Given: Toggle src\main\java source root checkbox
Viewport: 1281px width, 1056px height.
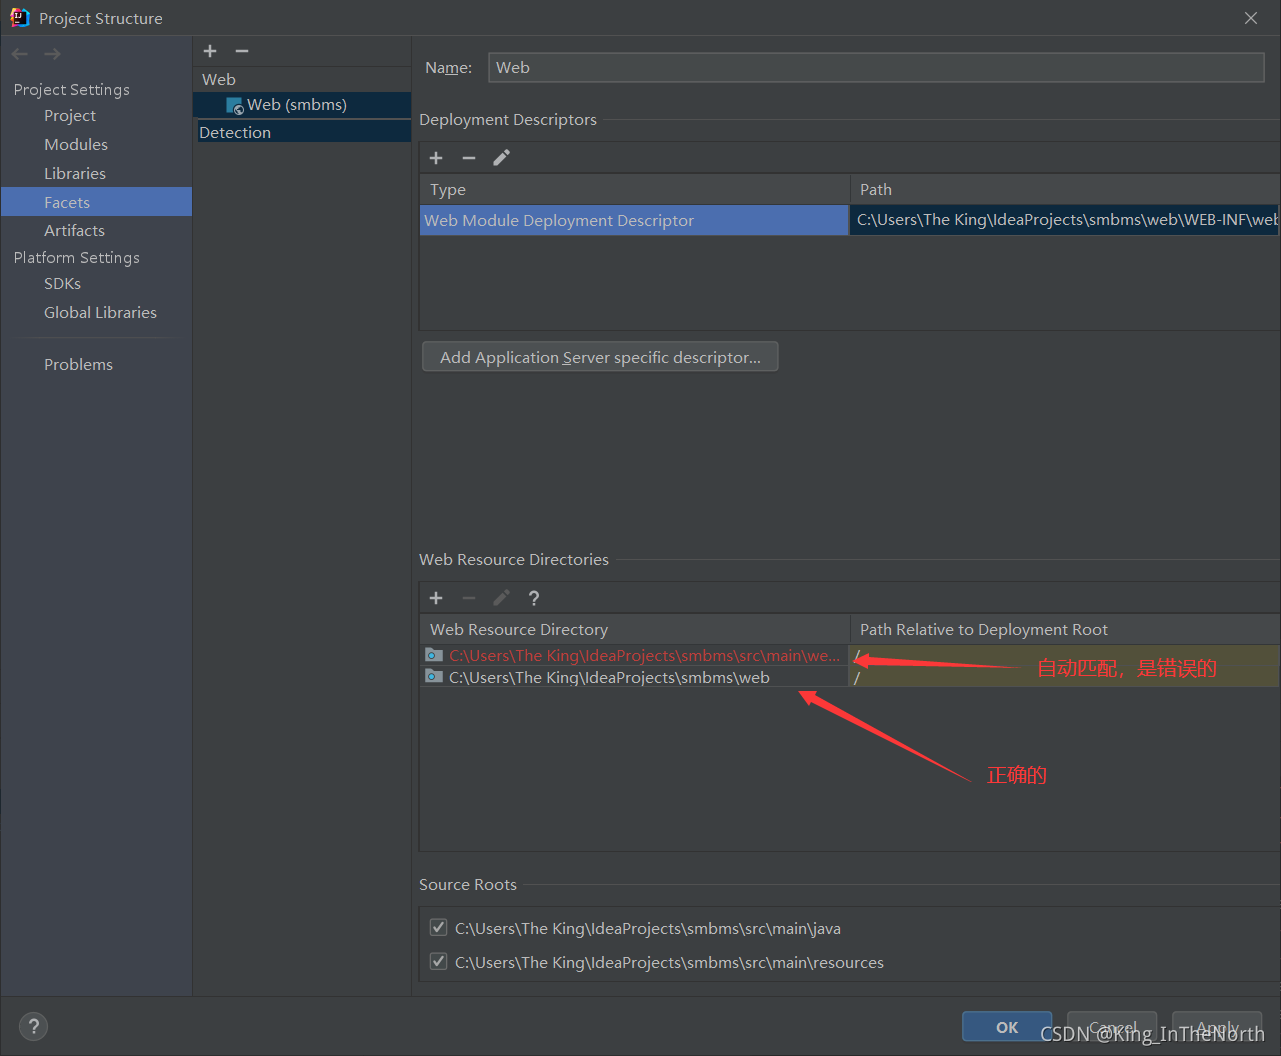Looking at the screenshot, I should [438, 927].
